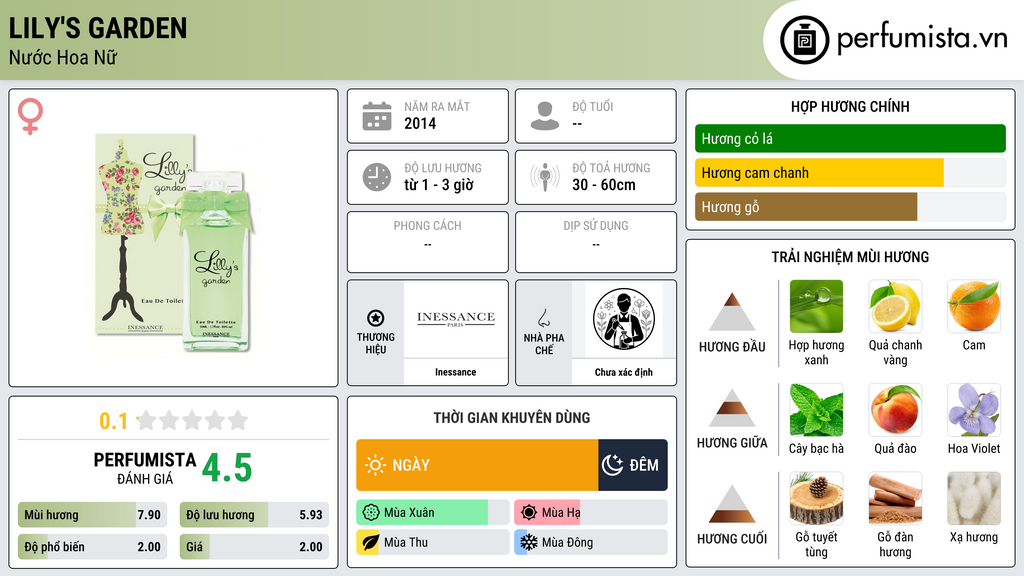Click the green Perfumista score 4.5
Screen dimensions: 1024x576
pos(227,468)
